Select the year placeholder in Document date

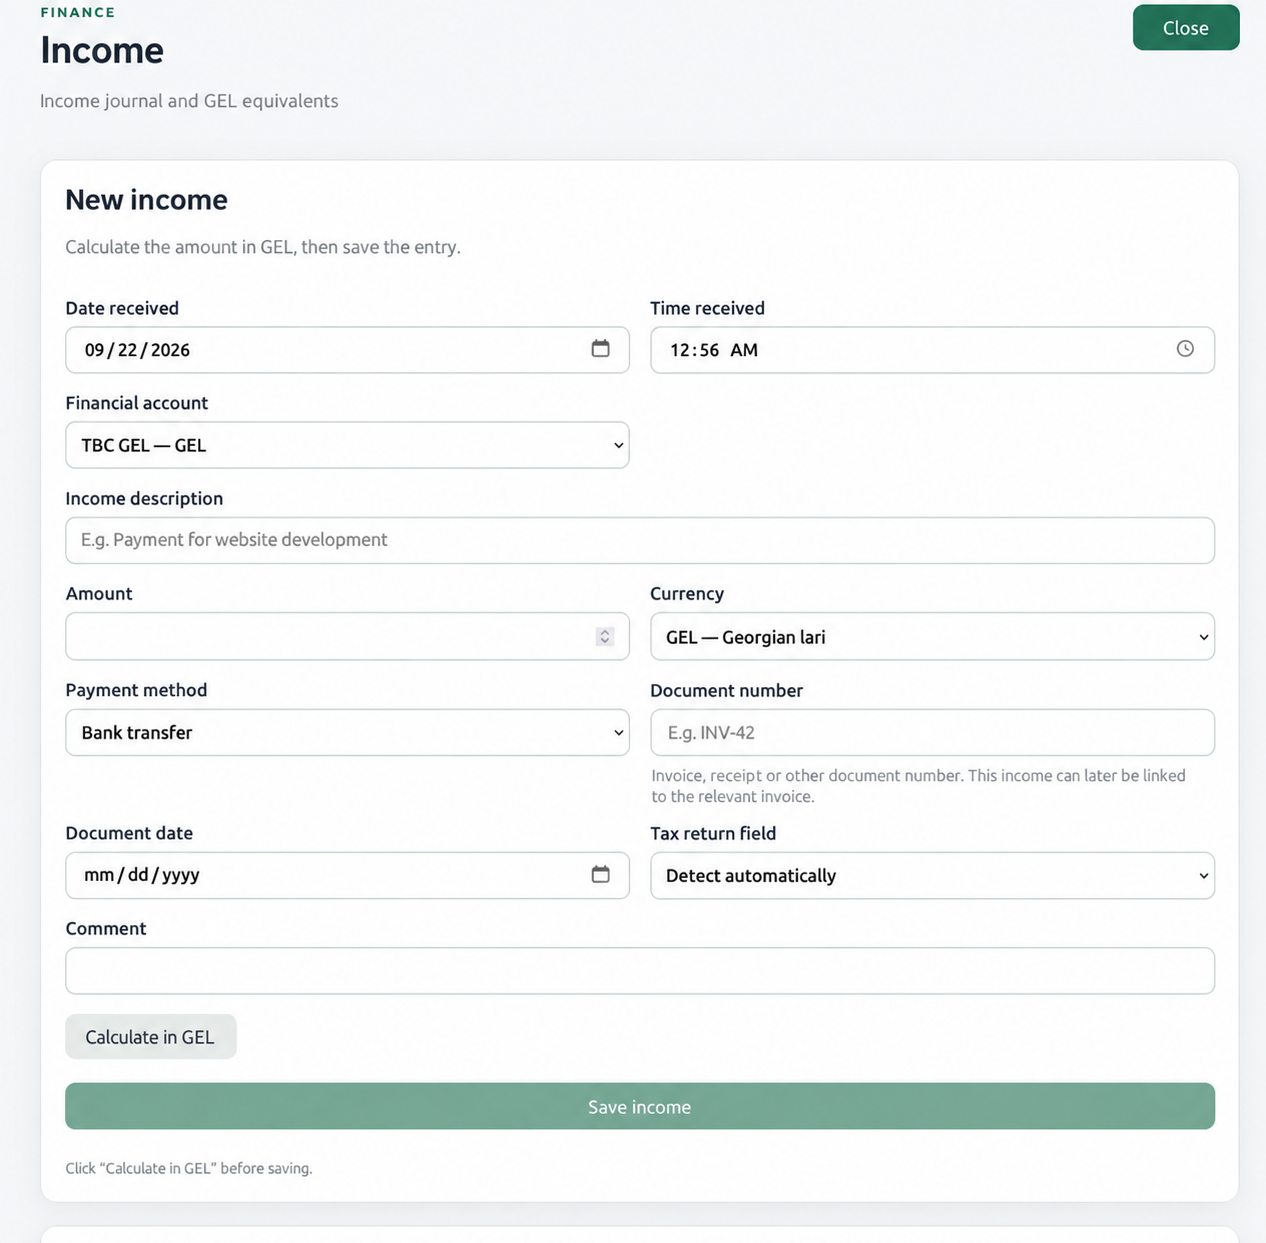(x=181, y=875)
